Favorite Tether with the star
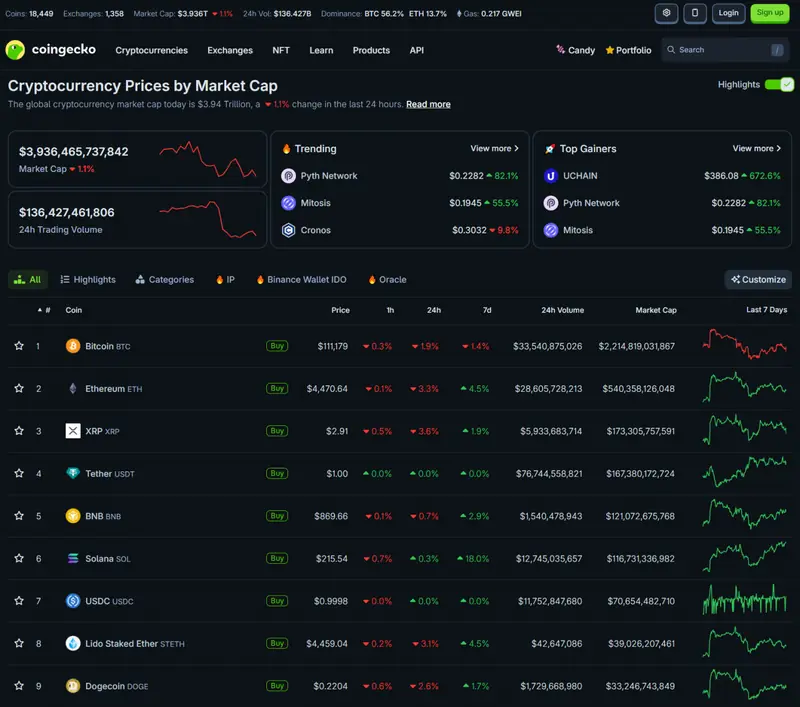 19,473
